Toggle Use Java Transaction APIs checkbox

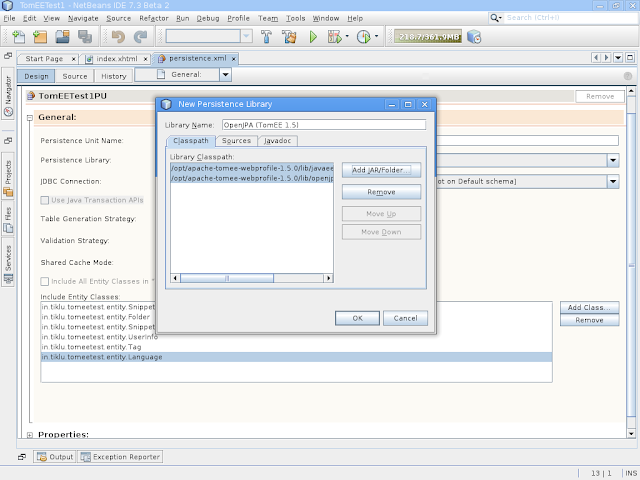pyautogui.click(x=44, y=200)
